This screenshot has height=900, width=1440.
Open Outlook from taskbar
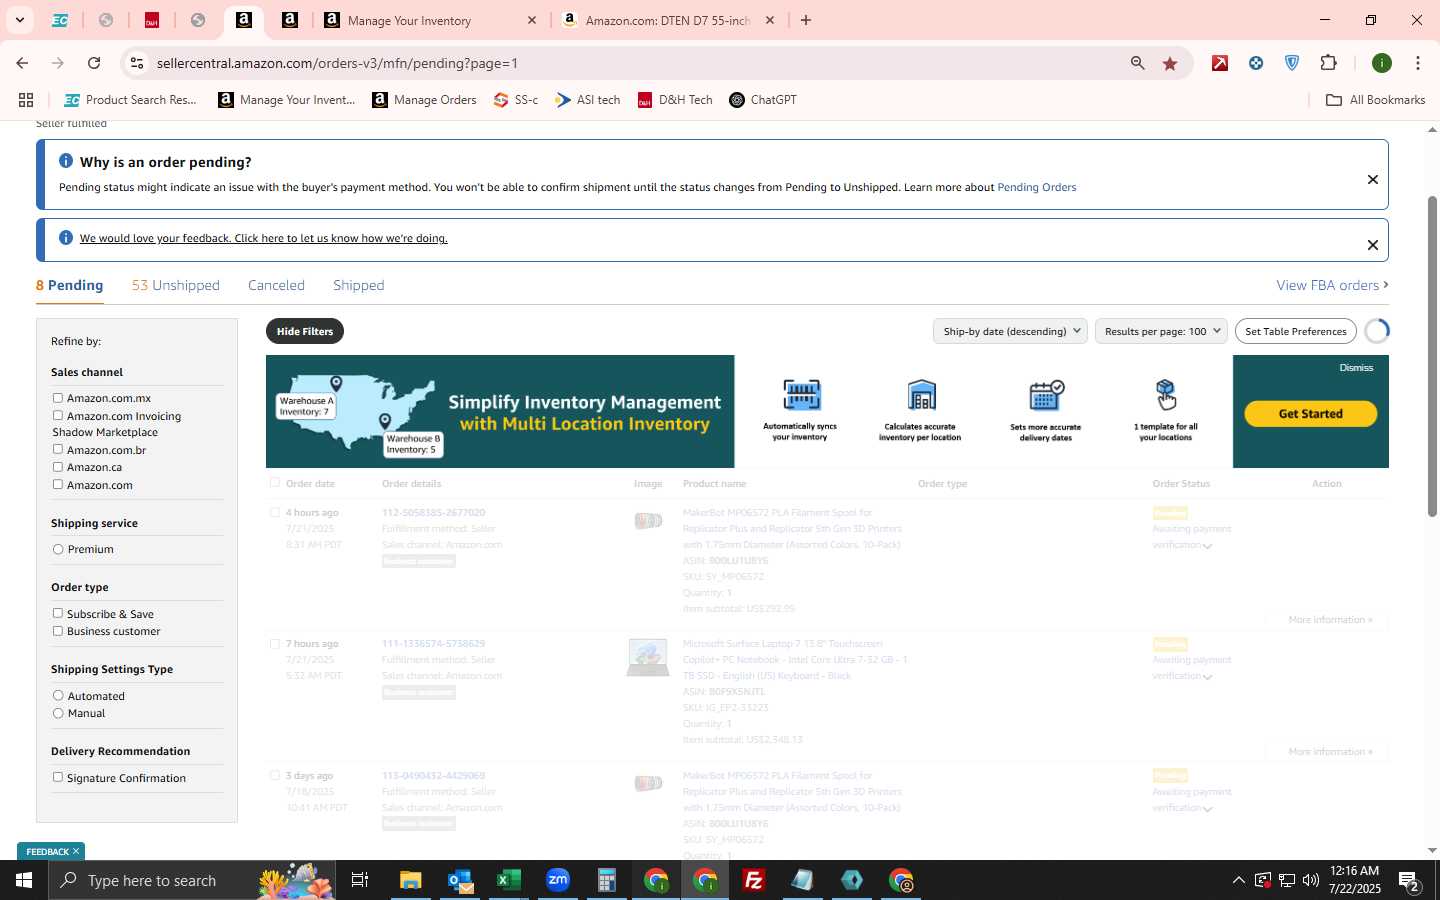tap(460, 880)
